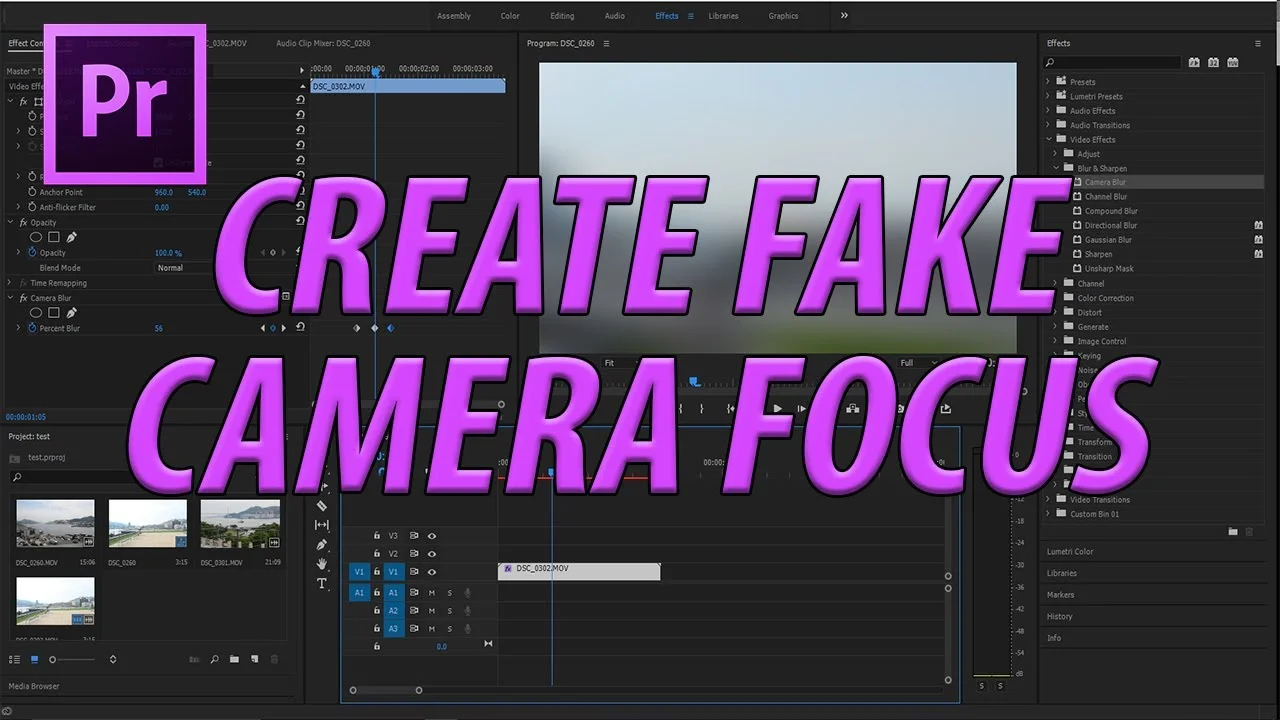Select the Razor tool in the tools panel
The height and width of the screenshot is (720, 1280).
pos(322,506)
